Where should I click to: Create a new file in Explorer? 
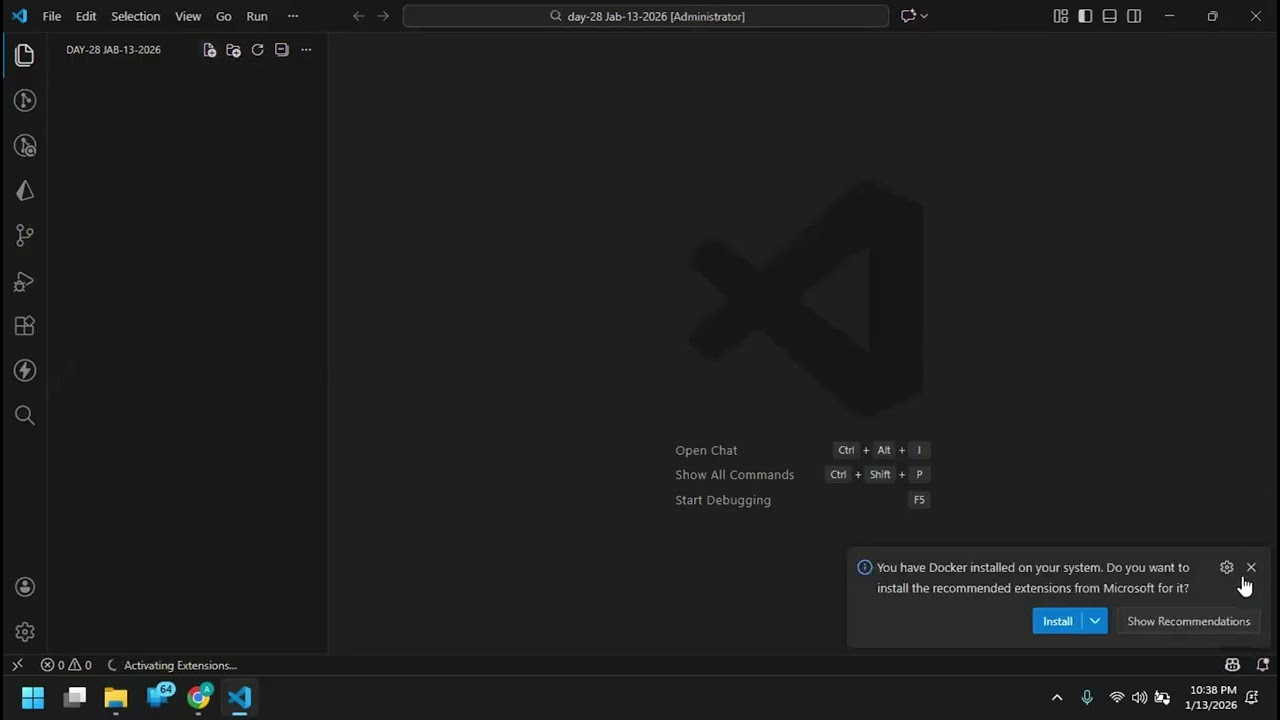[209, 50]
